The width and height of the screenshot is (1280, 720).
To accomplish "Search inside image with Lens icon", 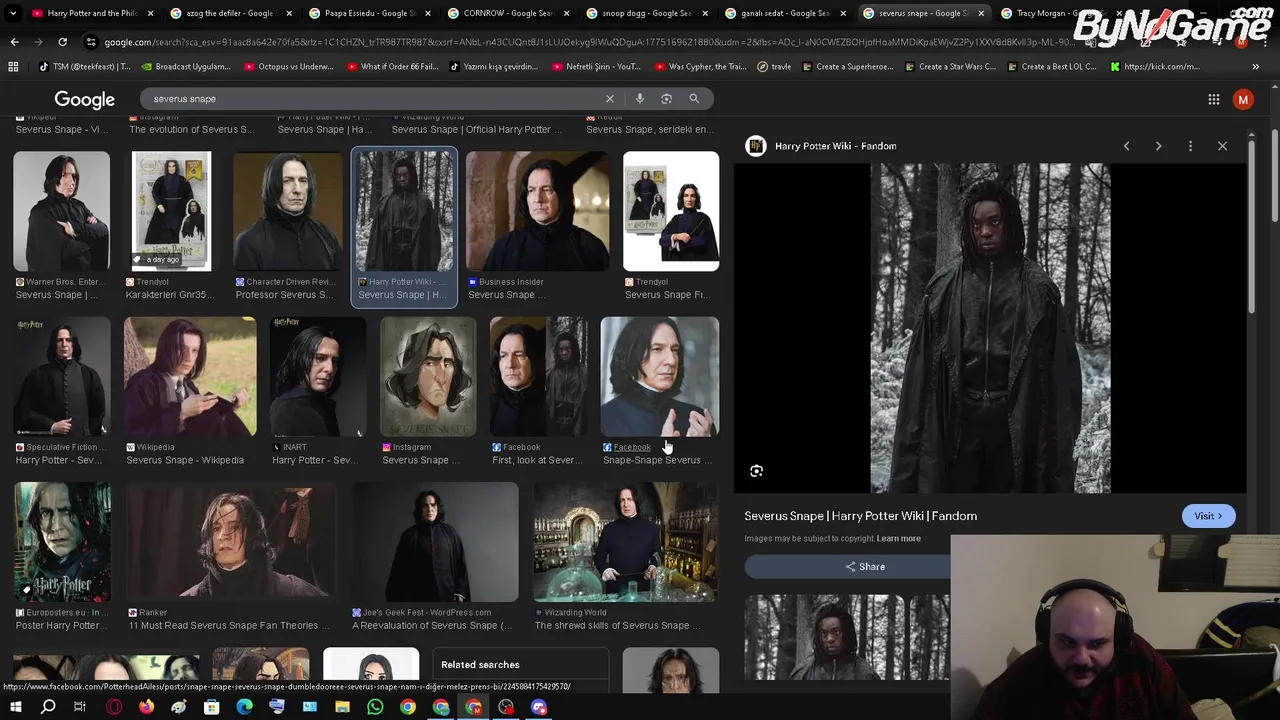I will pyautogui.click(x=757, y=471).
